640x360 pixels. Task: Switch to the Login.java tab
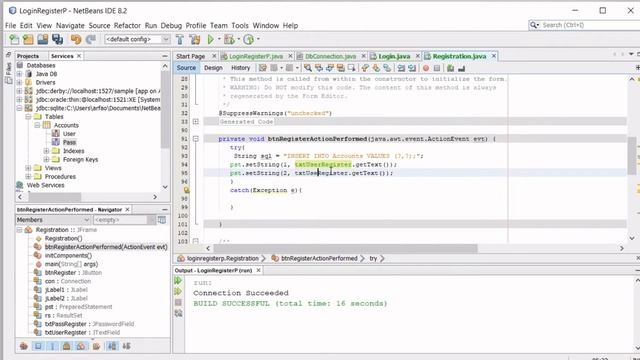pyautogui.click(x=393, y=56)
